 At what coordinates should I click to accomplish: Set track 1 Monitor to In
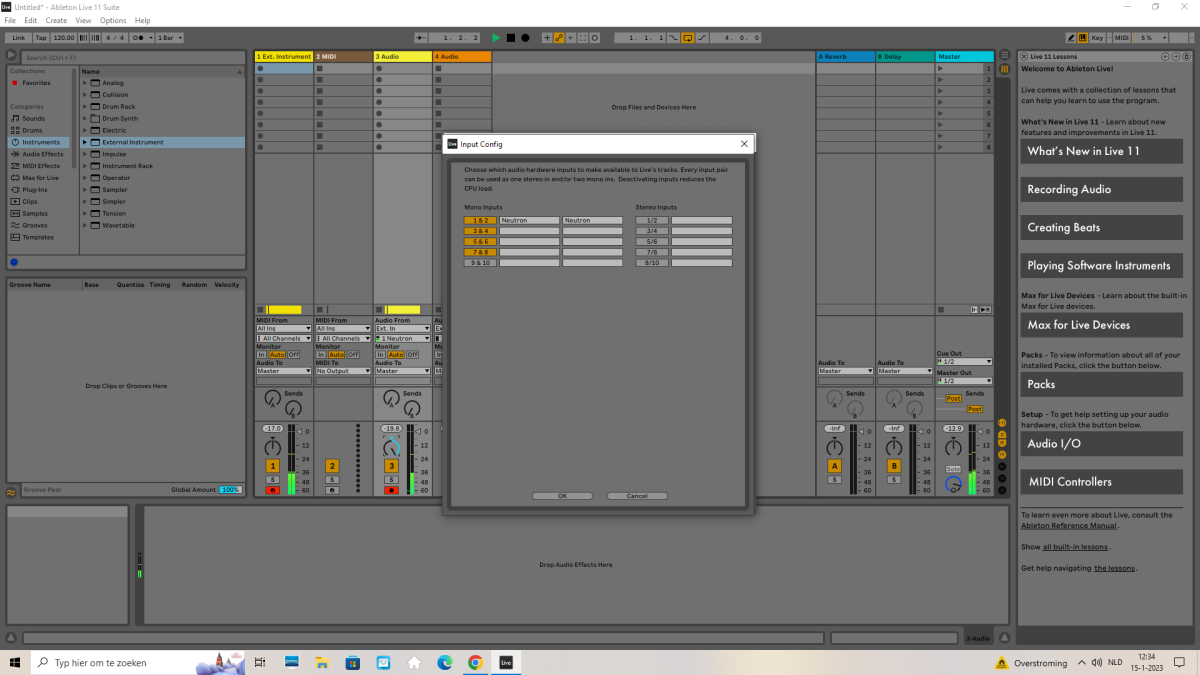click(262, 354)
